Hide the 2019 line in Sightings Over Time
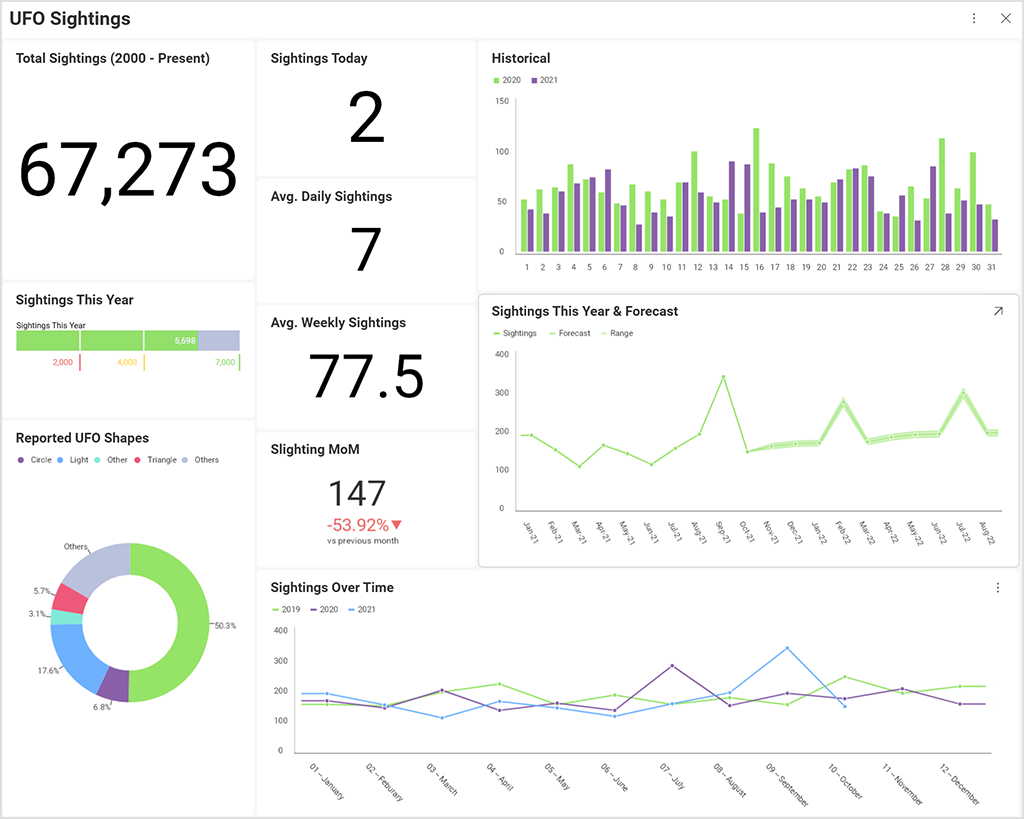Image resolution: width=1024 pixels, height=819 pixels. point(285,609)
